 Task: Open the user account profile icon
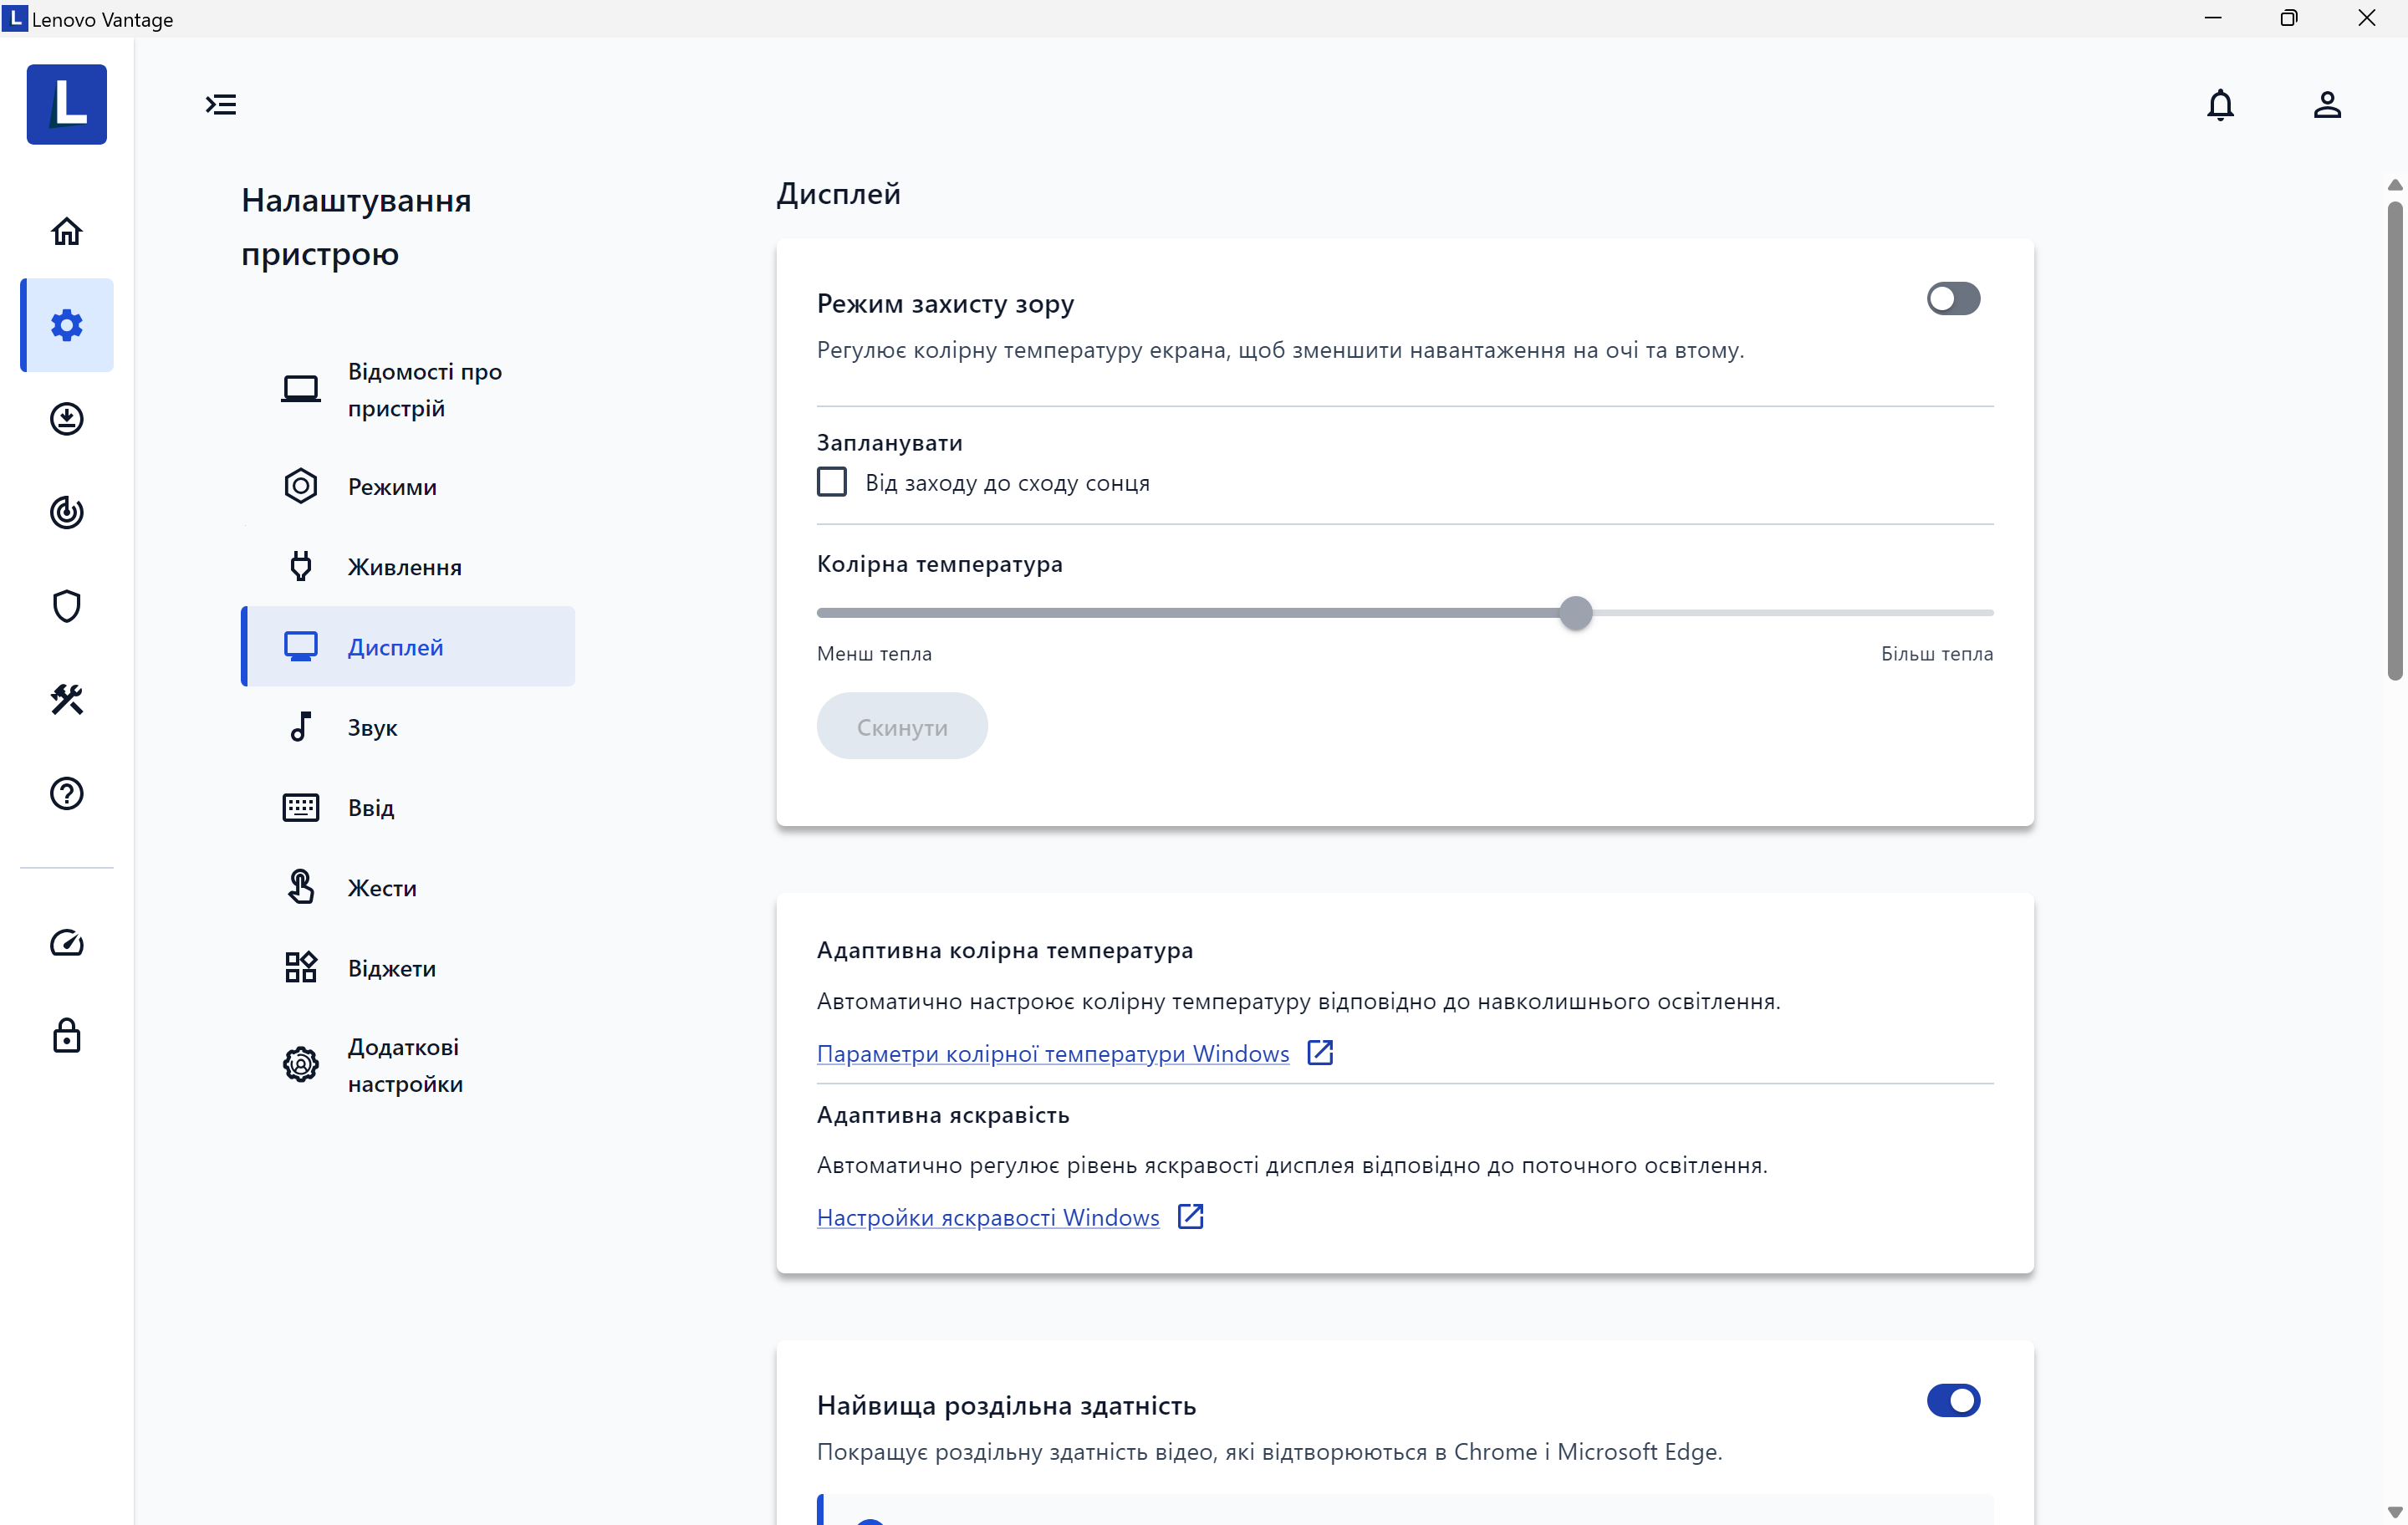(x=2326, y=105)
